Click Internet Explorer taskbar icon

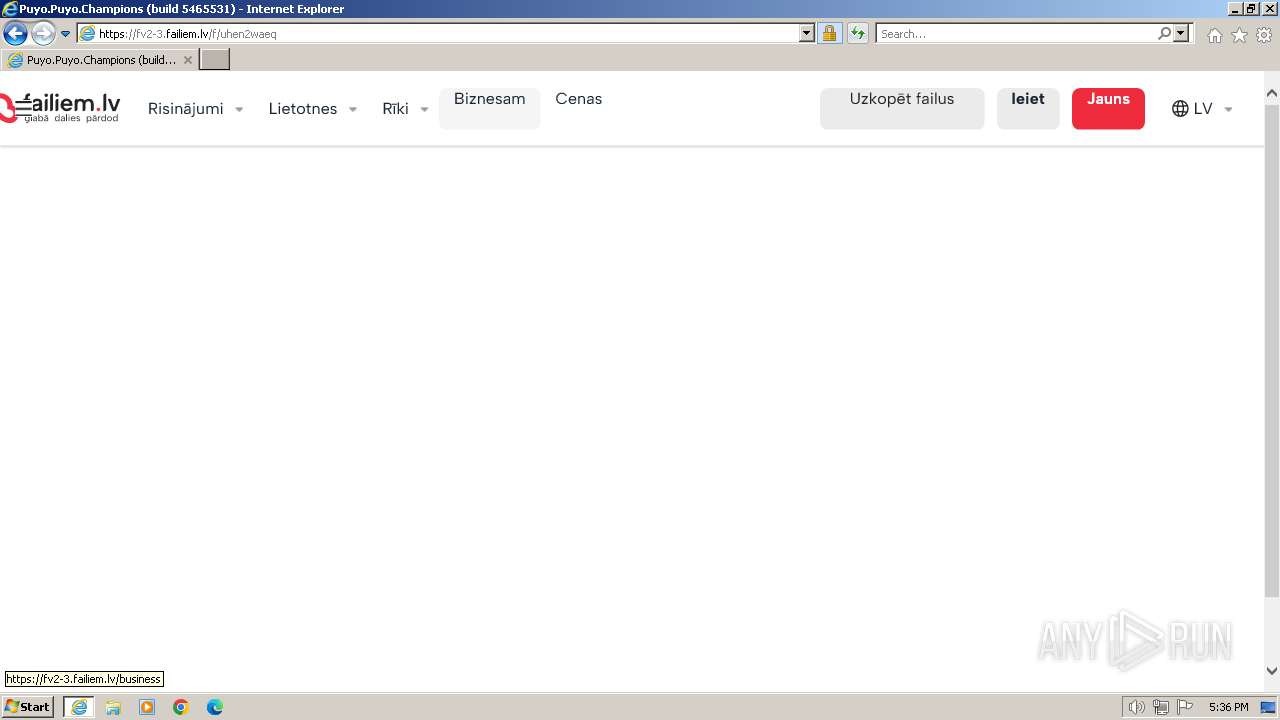pos(79,706)
